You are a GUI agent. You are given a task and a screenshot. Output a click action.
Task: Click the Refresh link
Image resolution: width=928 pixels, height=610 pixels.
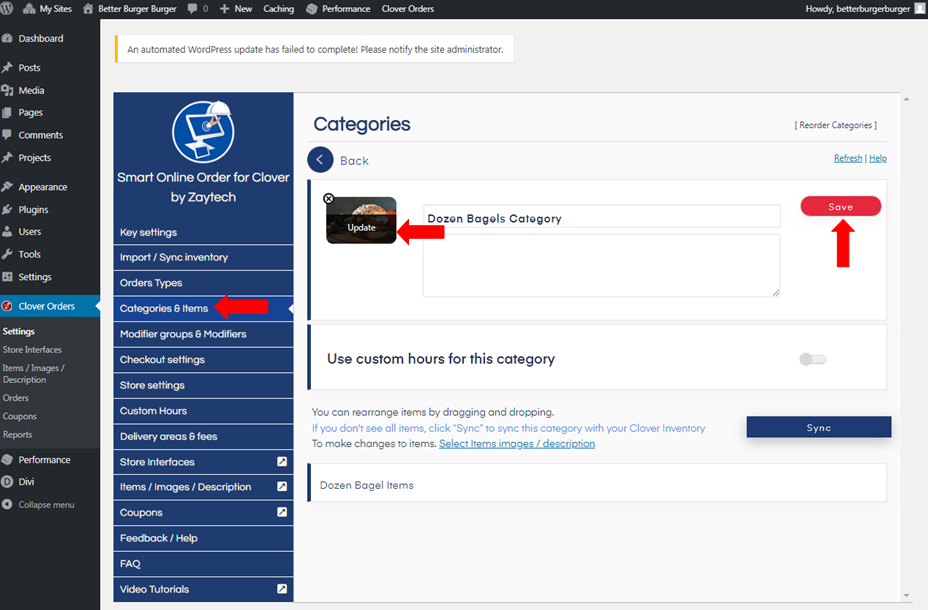click(x=848, y=158)
